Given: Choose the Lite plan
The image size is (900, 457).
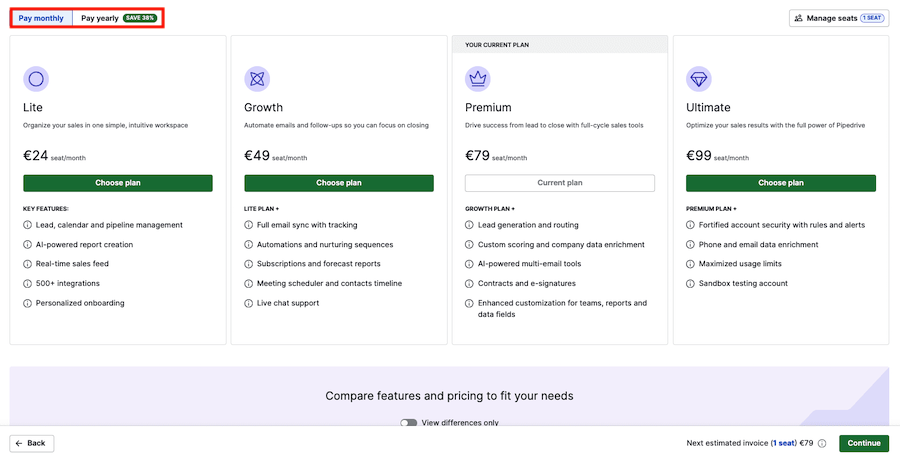Looking at the screenshot, I should point(118,183).
